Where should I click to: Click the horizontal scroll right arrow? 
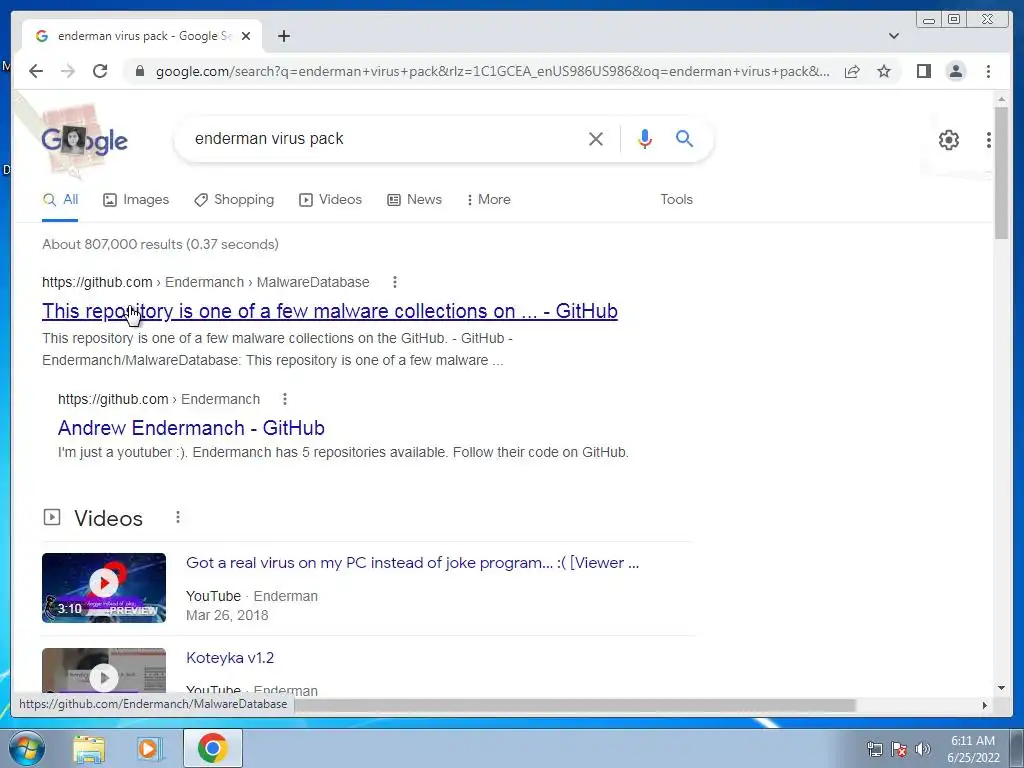pos(985,705)
